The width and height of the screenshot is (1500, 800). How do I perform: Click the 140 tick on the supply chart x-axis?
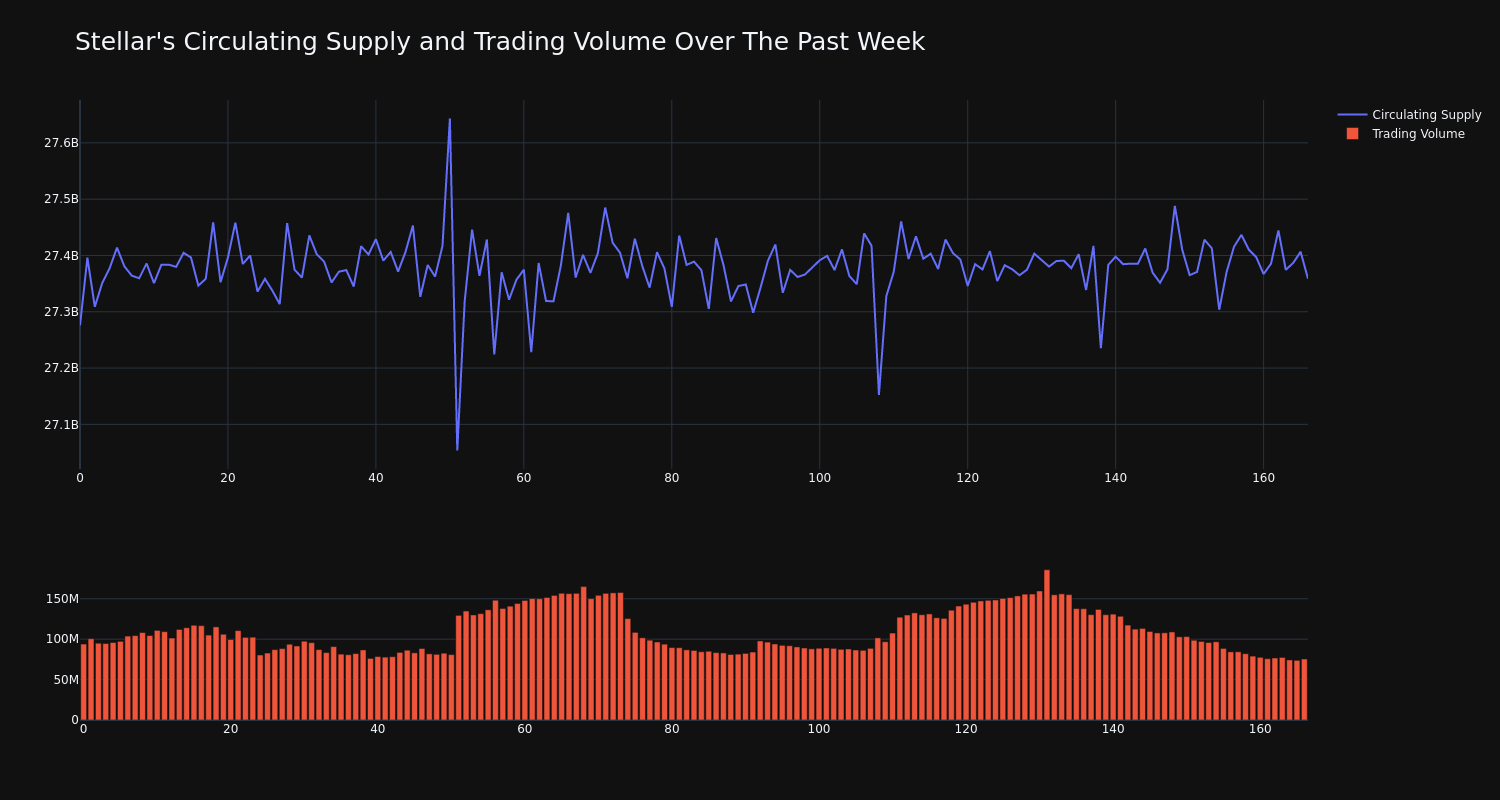coord(1115,478)
